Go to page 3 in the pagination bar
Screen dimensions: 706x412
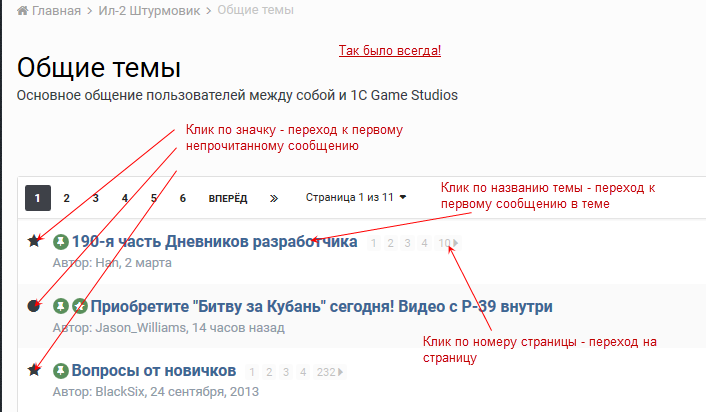click(95, 198)
